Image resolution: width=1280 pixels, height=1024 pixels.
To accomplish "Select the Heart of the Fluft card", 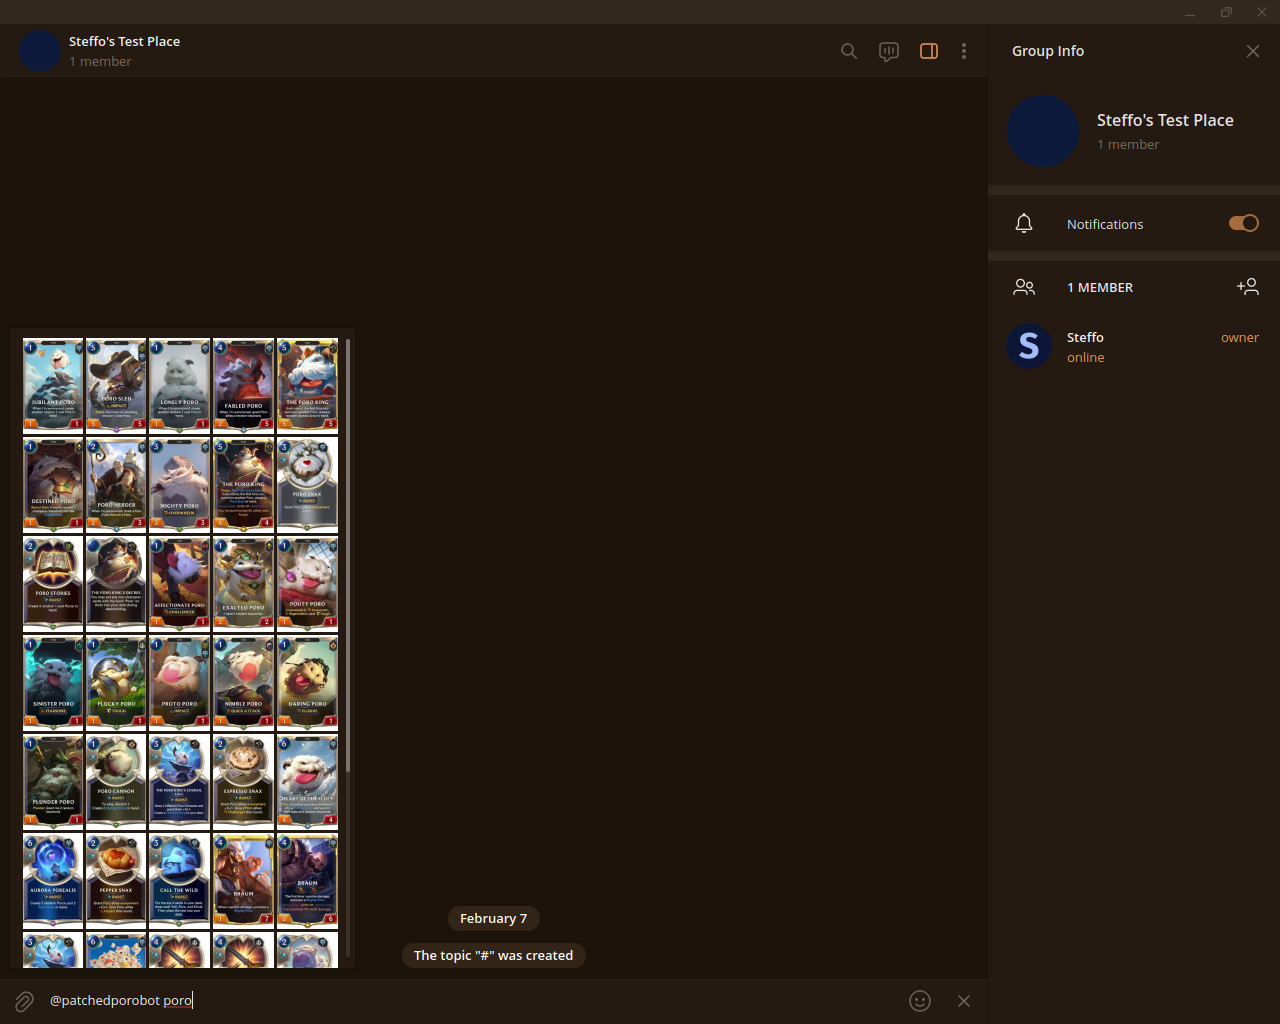I will 307,781.
